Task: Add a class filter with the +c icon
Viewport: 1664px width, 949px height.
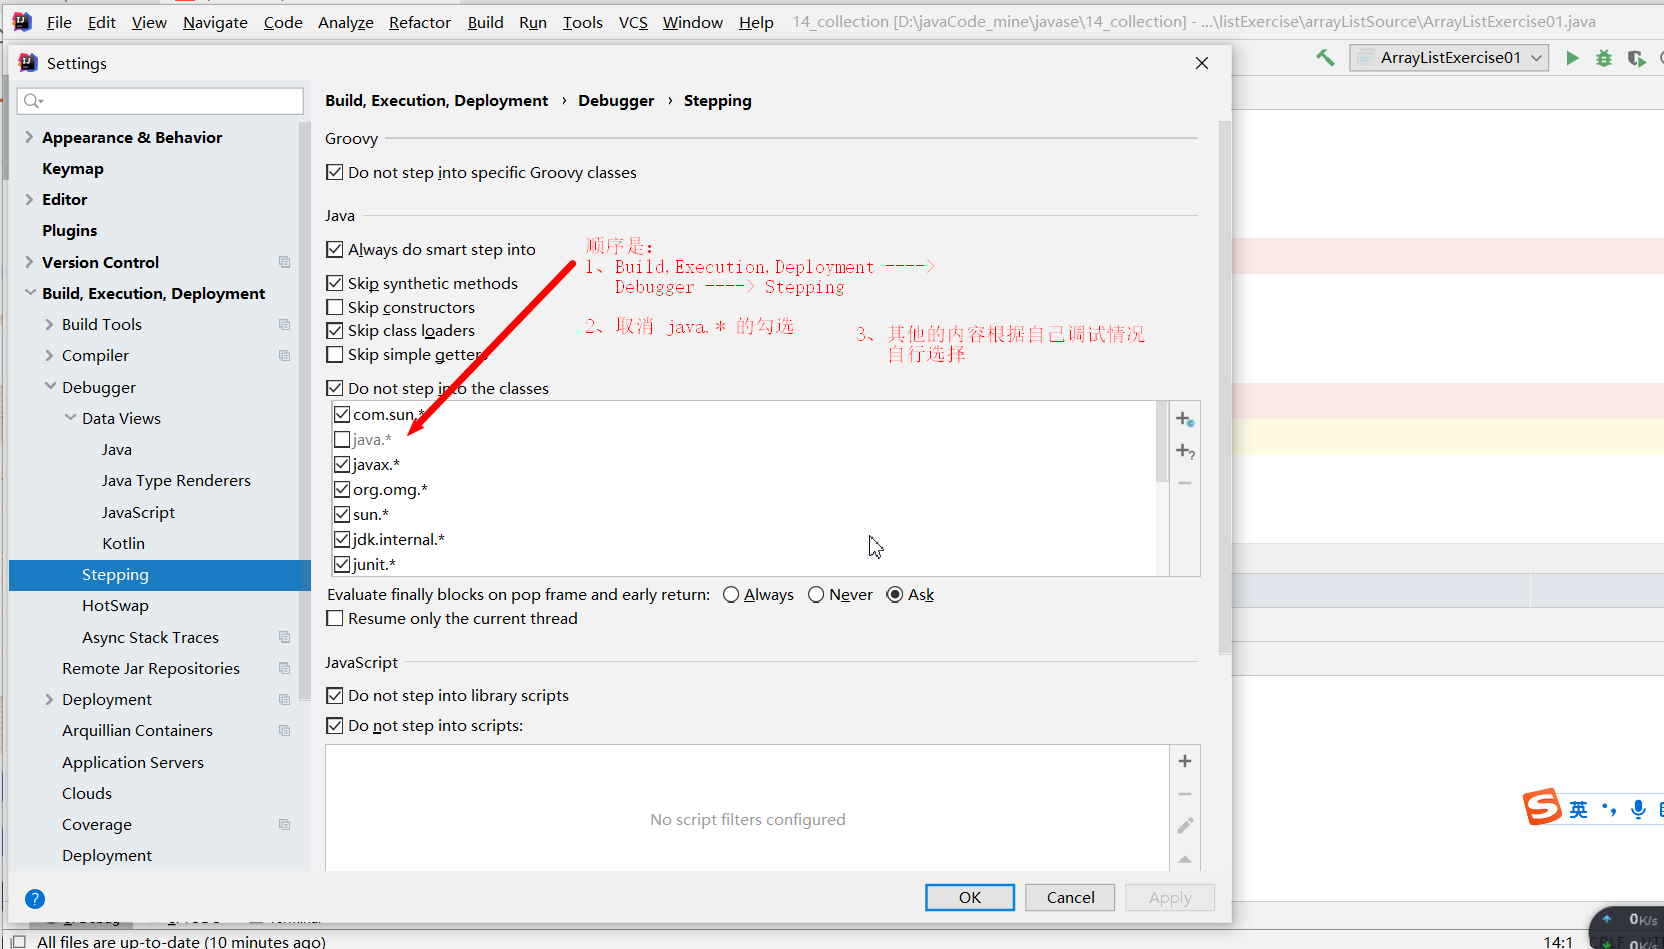Action: (1184, 419)
